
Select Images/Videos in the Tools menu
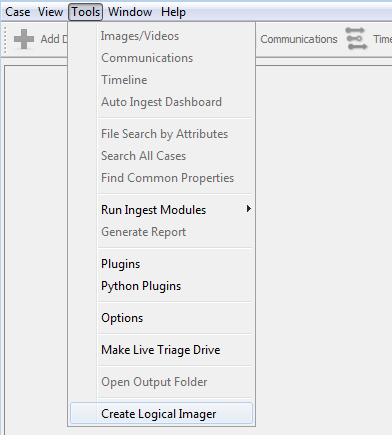[x=162, y=36]
